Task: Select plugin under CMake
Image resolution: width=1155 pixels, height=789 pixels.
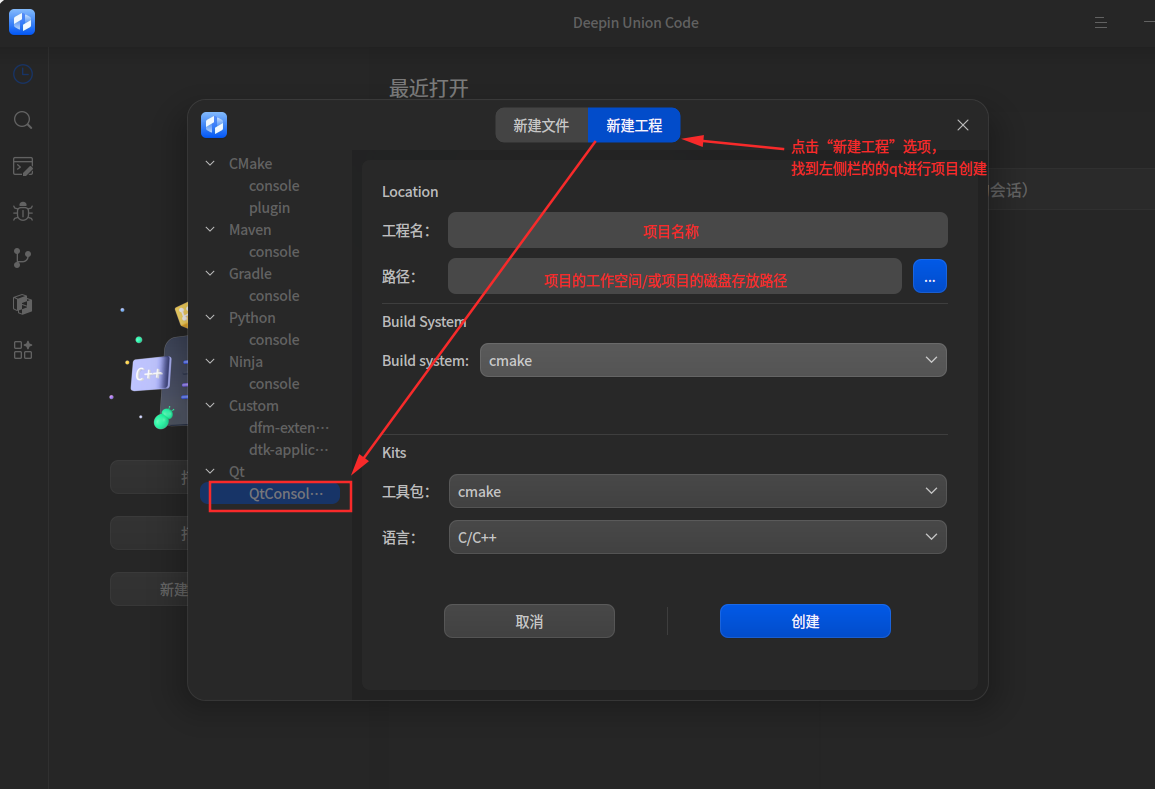Action: [x=270, y=208]
